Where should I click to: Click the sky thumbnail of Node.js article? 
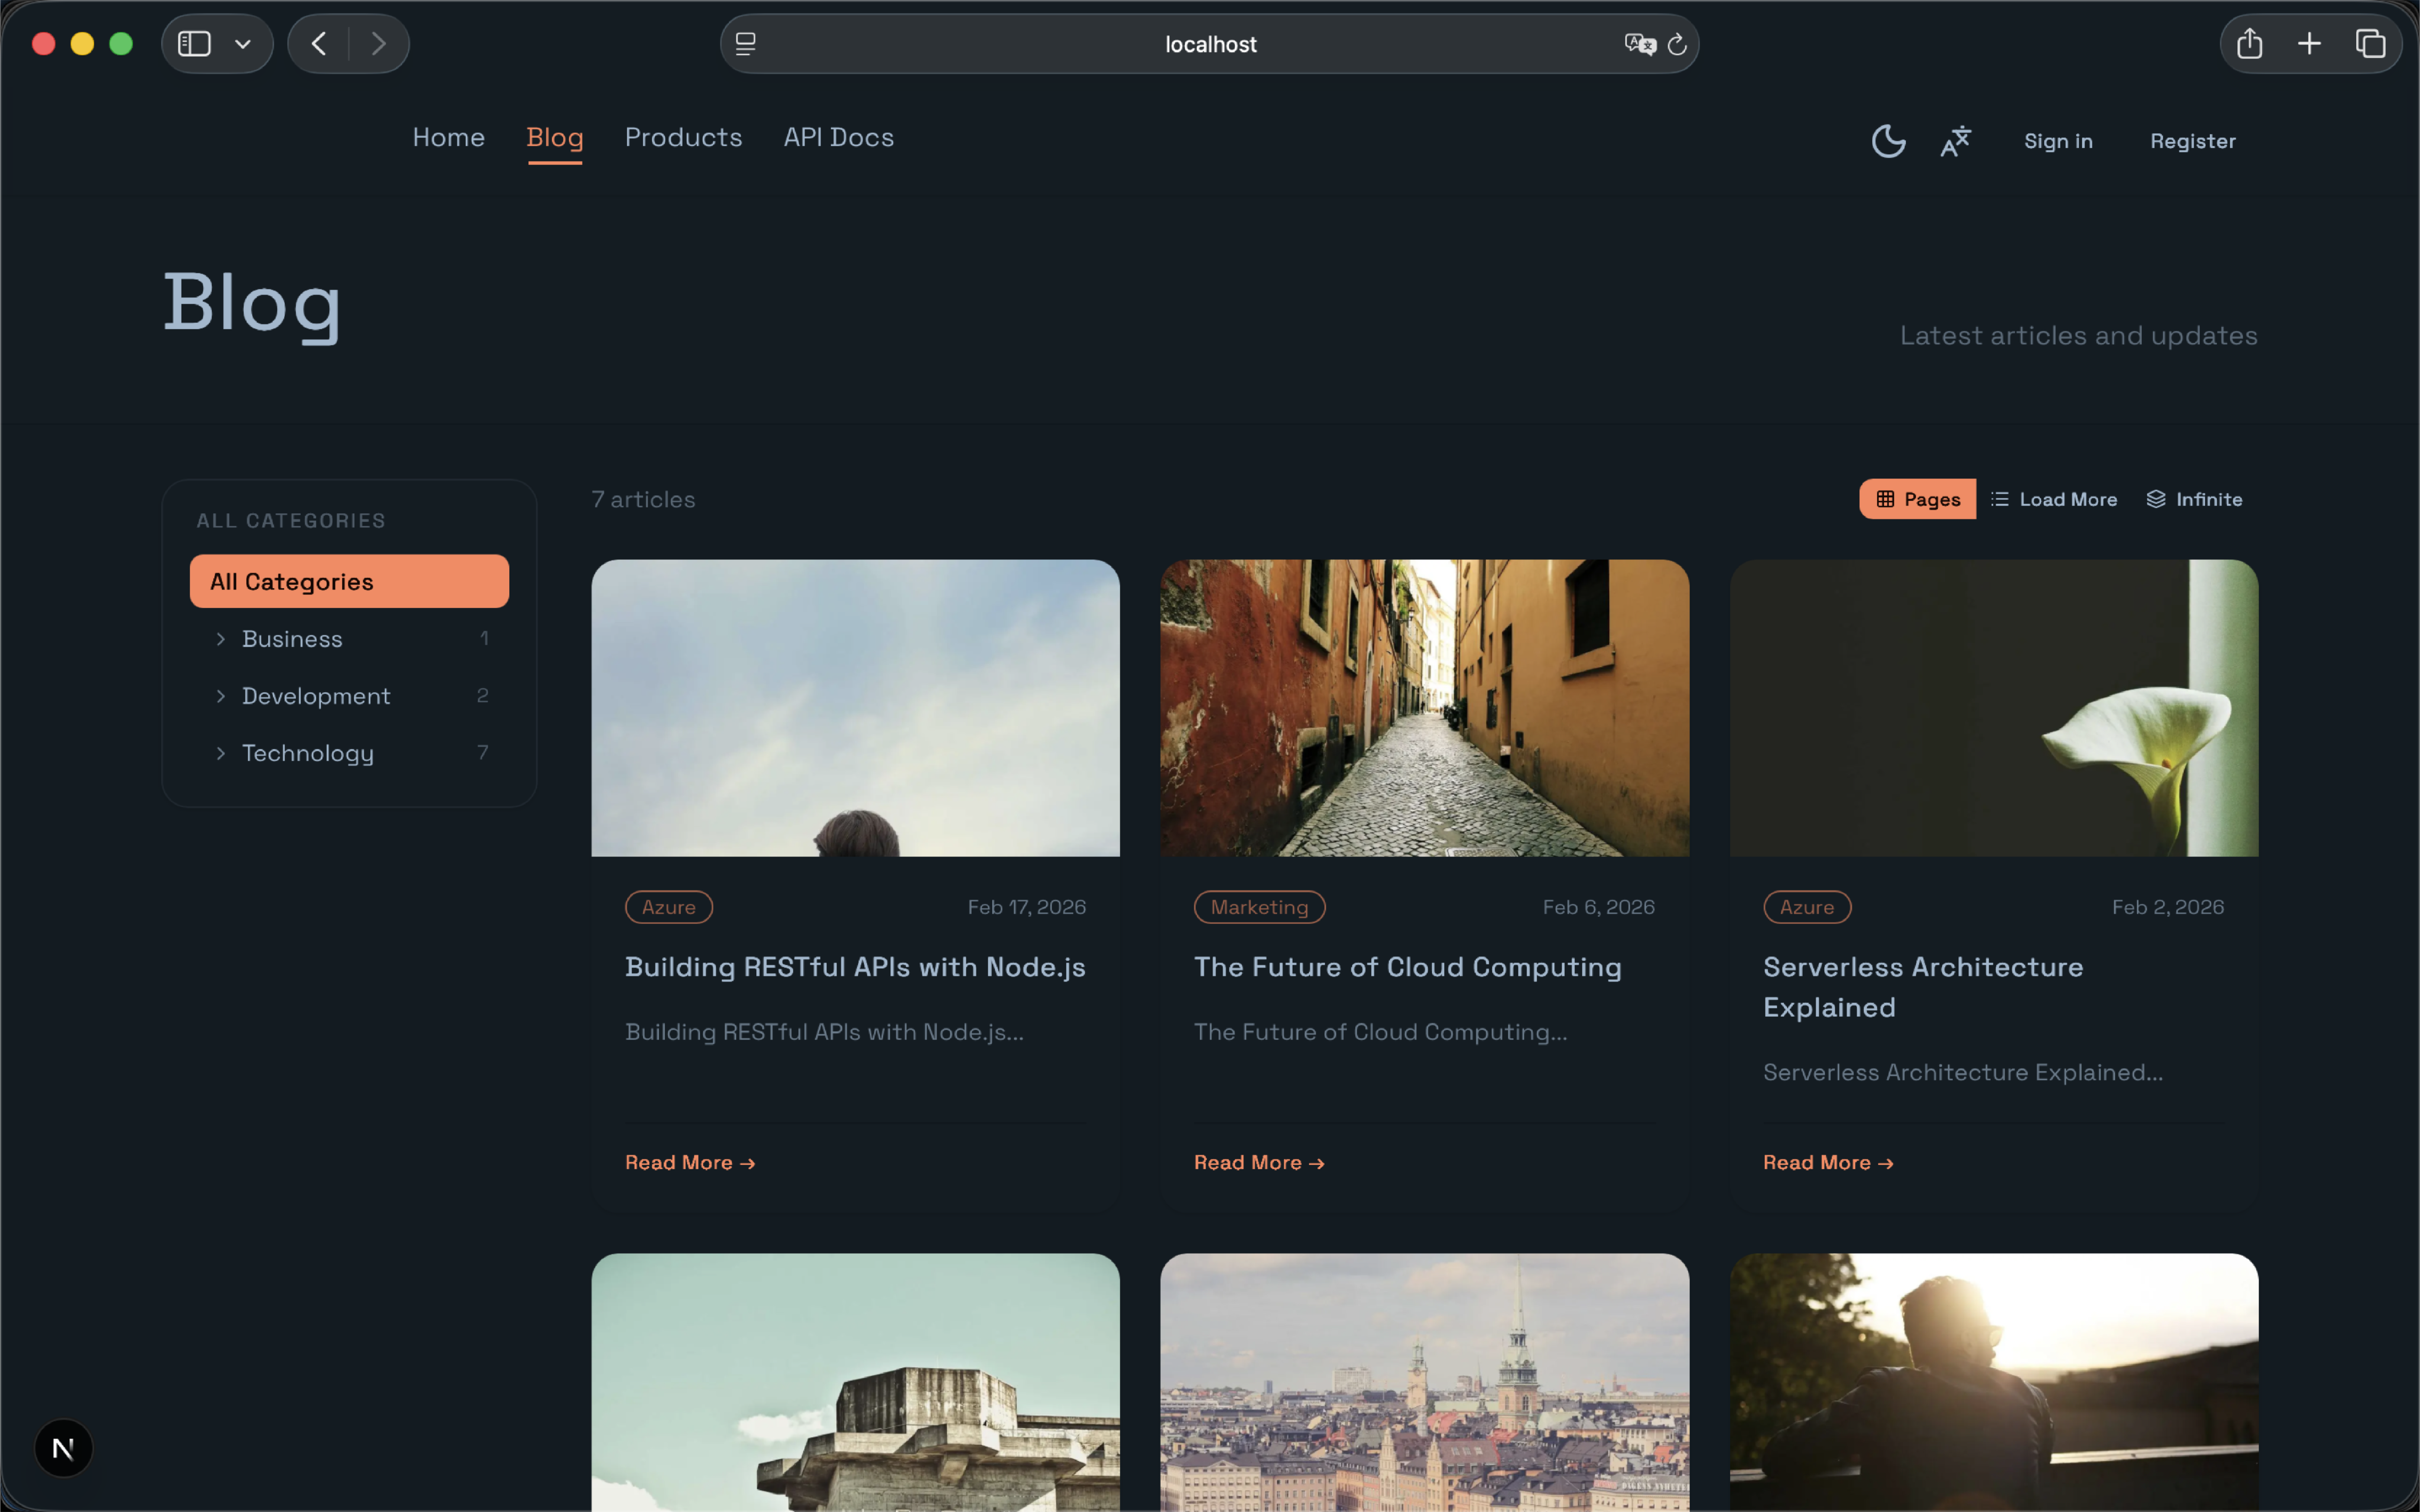[x=855, y=708]
